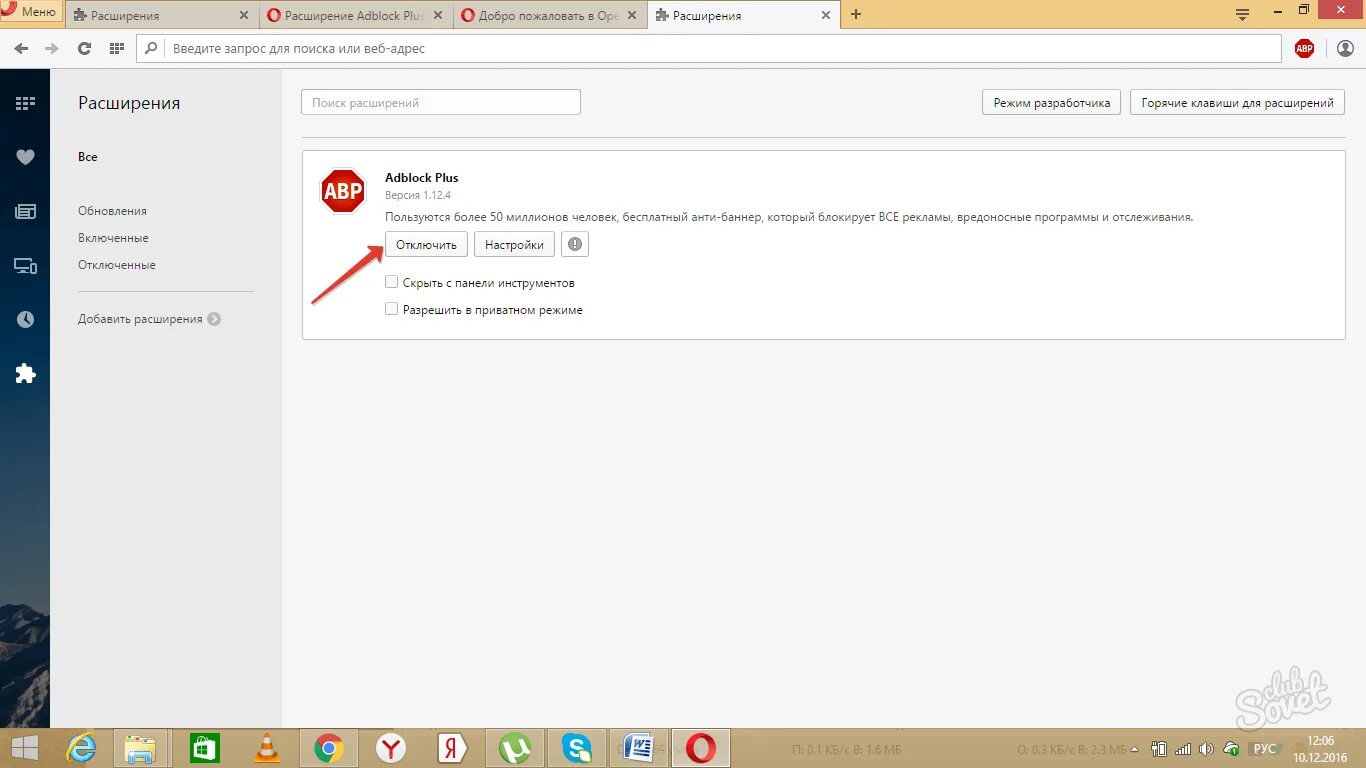Open the tab menu icon in the title bar
This screenshot has height=768, width=1366.
[x=1243, y=15]
